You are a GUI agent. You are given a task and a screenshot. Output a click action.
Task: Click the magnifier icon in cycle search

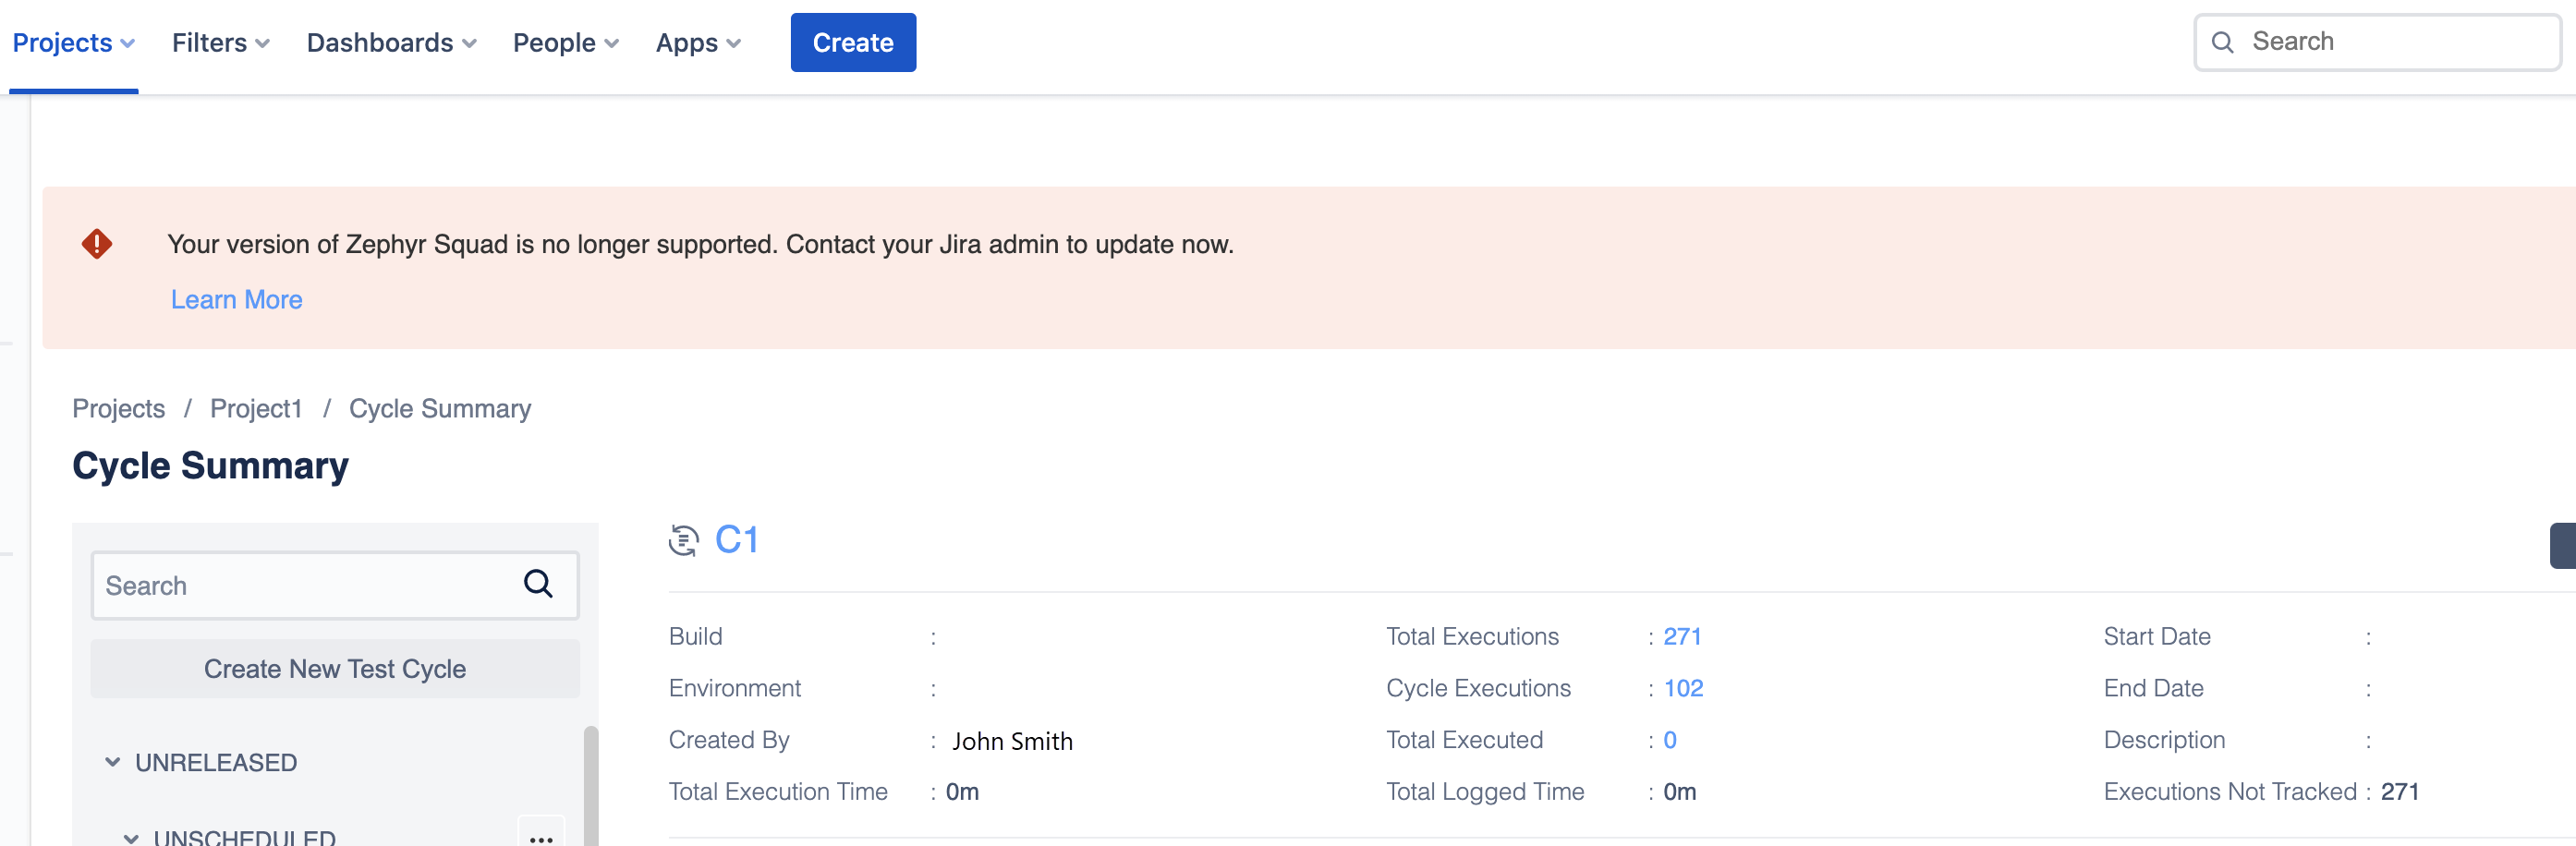(x=538, y=584)
